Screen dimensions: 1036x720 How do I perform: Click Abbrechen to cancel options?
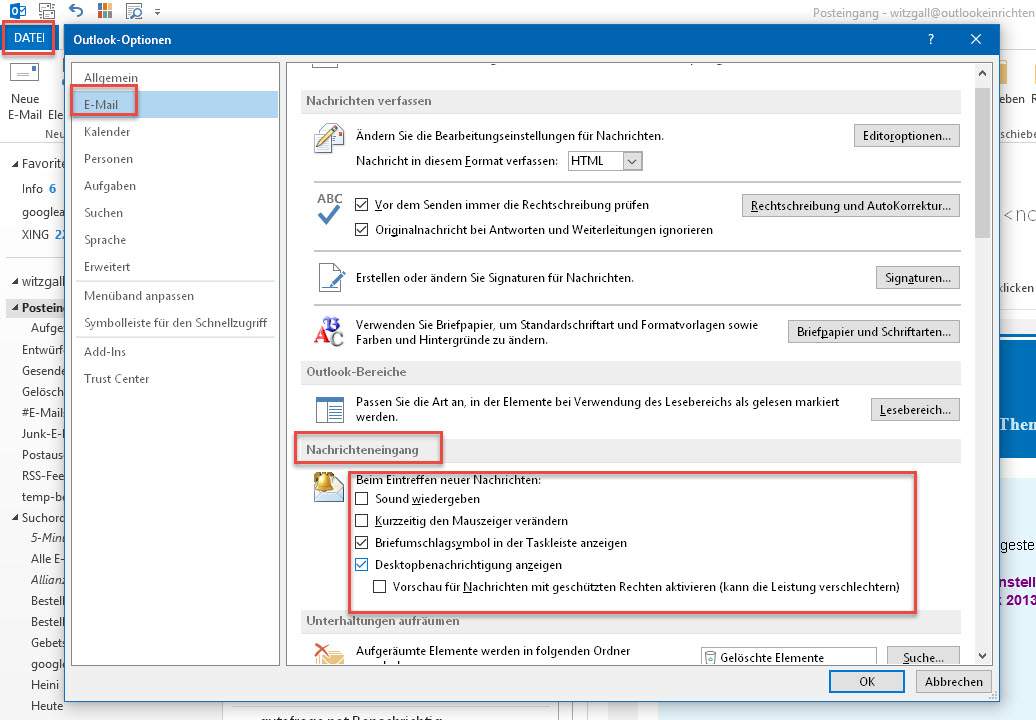coord(953,682)
